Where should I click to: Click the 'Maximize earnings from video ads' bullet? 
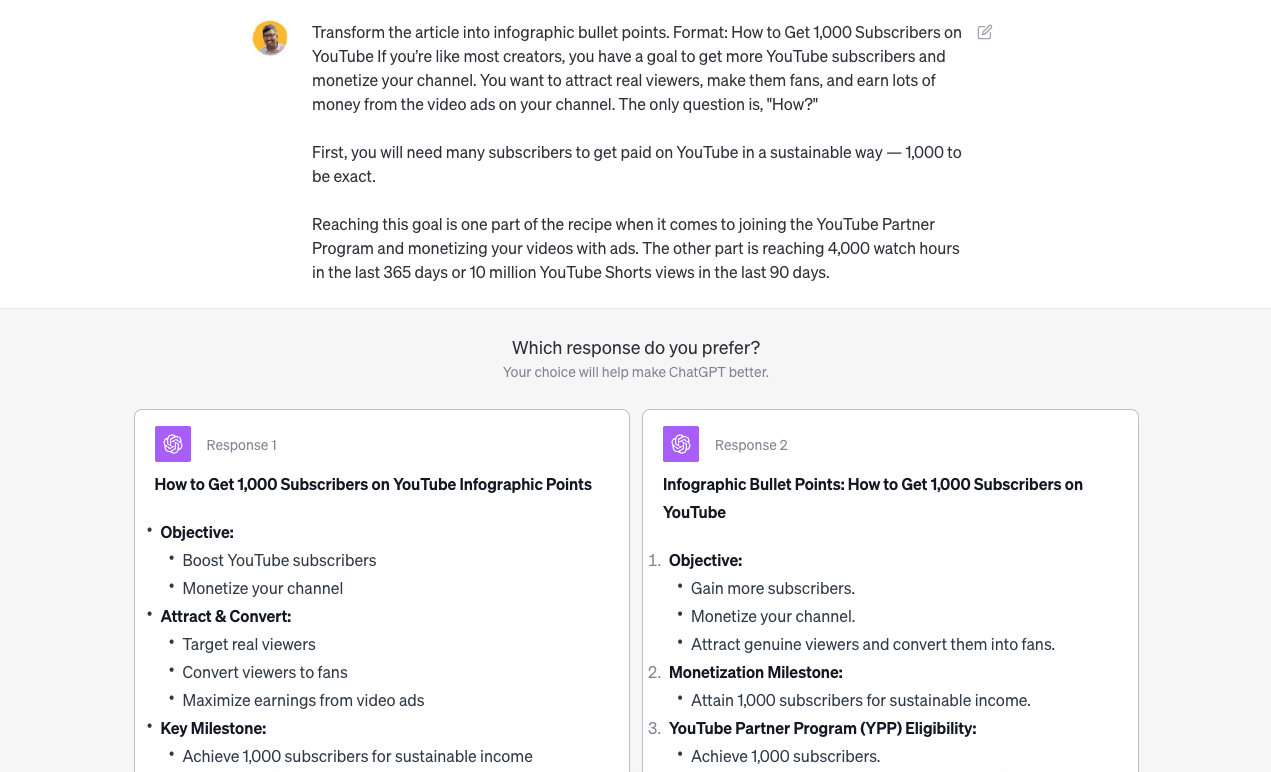pos(303,700)
